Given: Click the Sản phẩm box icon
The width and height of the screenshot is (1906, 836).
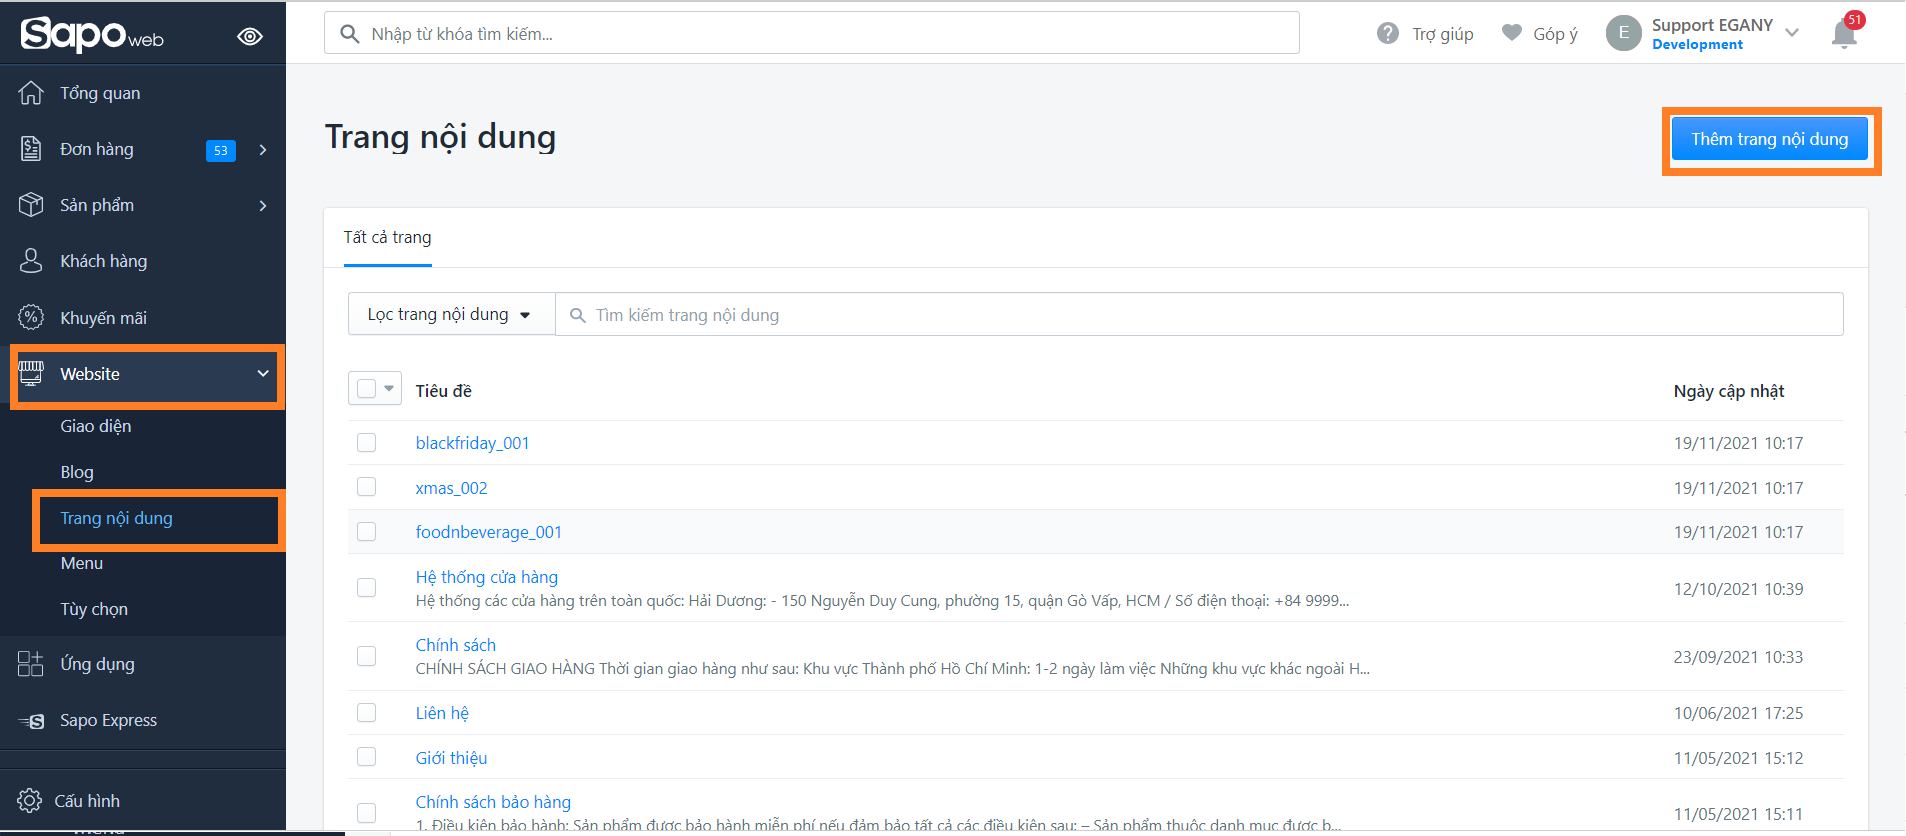Looking at the screenshot, I should [31, 205].
